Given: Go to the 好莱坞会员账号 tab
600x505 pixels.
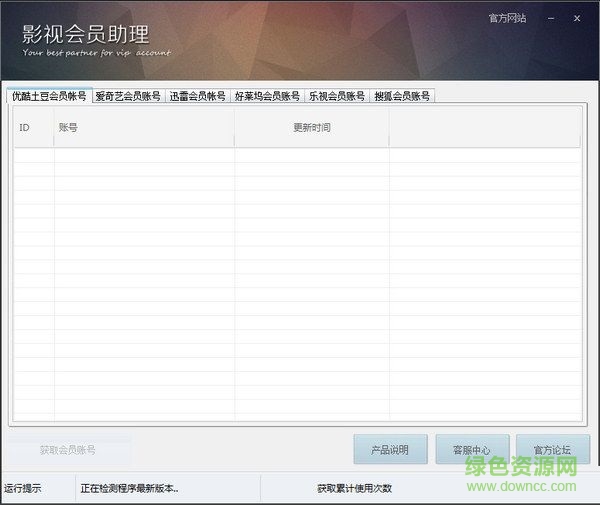Looking at the screenshot, I should [x=267, y=96].
